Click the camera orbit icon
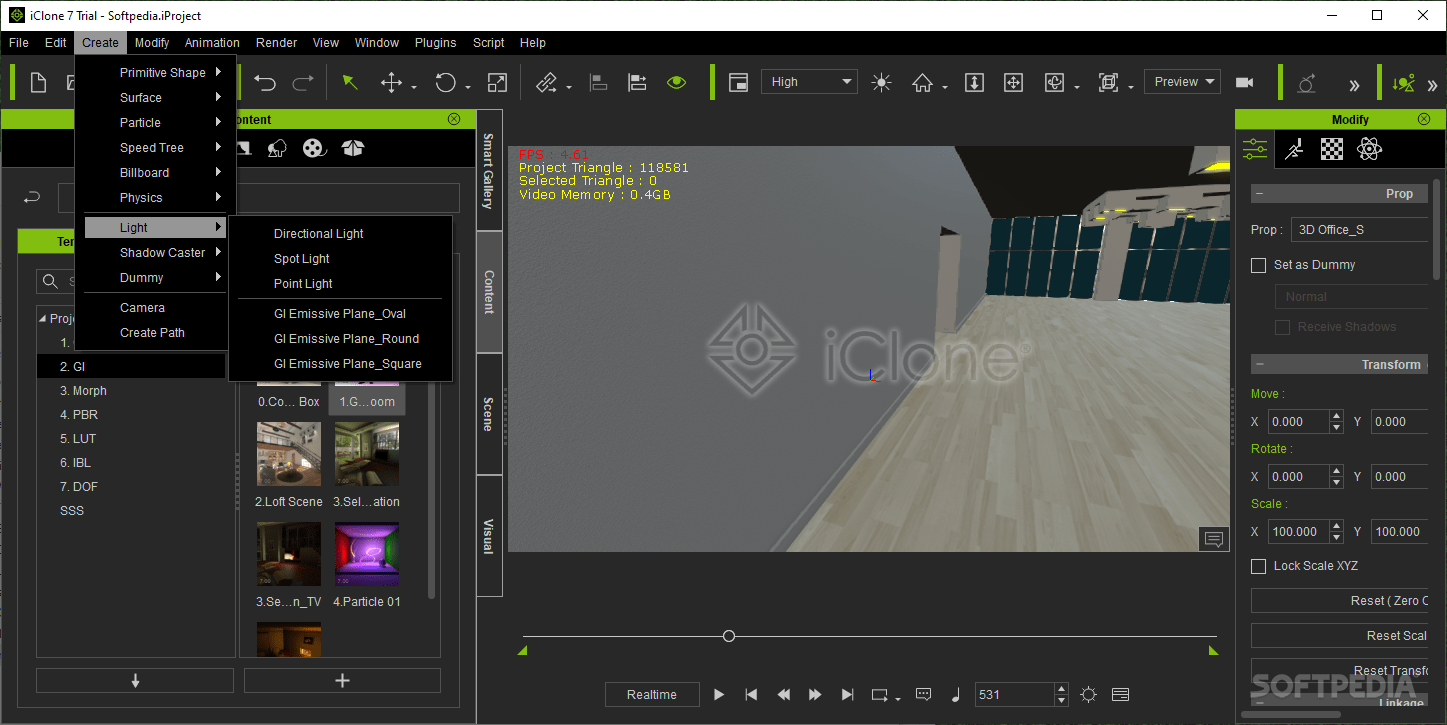Screen dimensions: 1447x725 (1054, 83)
